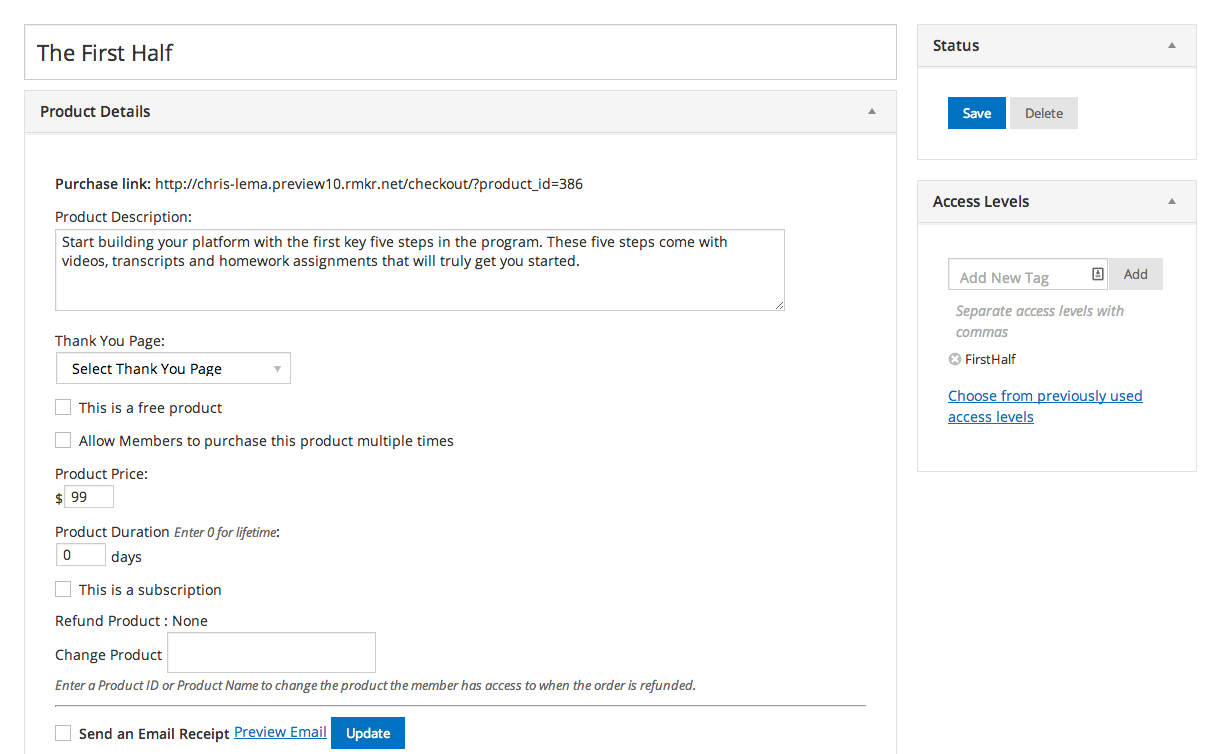Screen dimensions: 1227x754
Task: Click into the Change Product field
Action: (271, 653)
